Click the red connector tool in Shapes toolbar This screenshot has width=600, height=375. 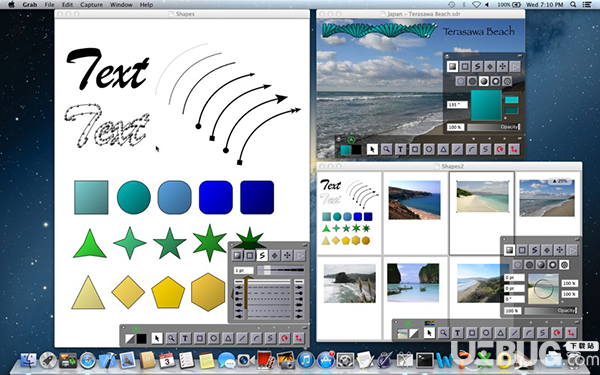[x=298, y=338]
